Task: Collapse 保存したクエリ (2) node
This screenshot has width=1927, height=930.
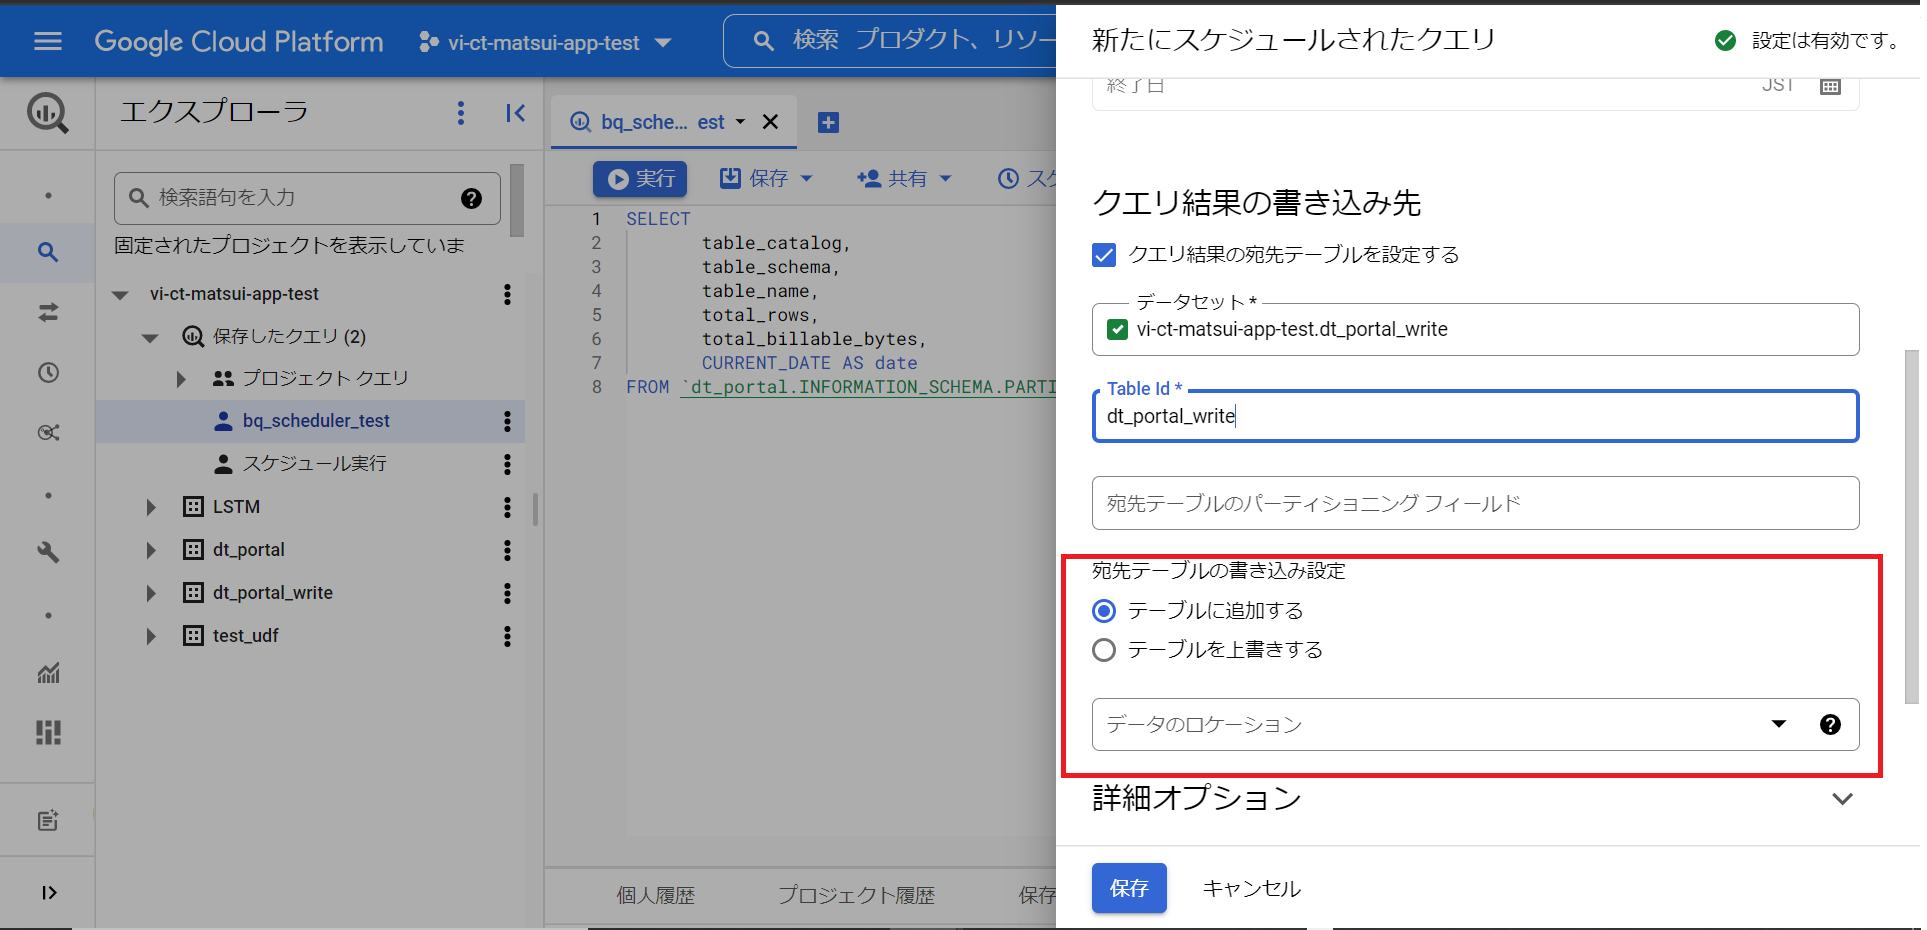Action: point(151,337)
